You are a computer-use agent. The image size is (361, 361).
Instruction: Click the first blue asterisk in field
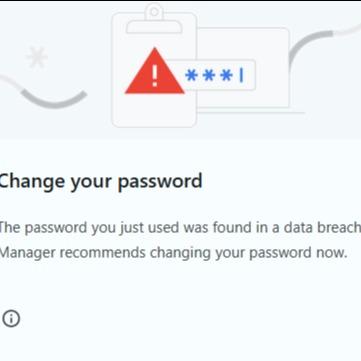pyautogui.click(x=191, y=76)
